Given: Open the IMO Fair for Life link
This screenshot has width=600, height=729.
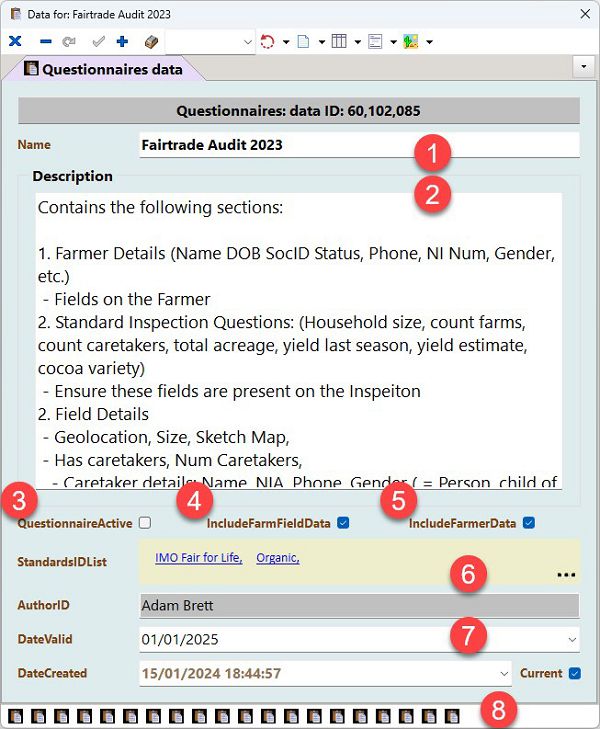Looking at the screenshot, I should click(x=198, y=557).
